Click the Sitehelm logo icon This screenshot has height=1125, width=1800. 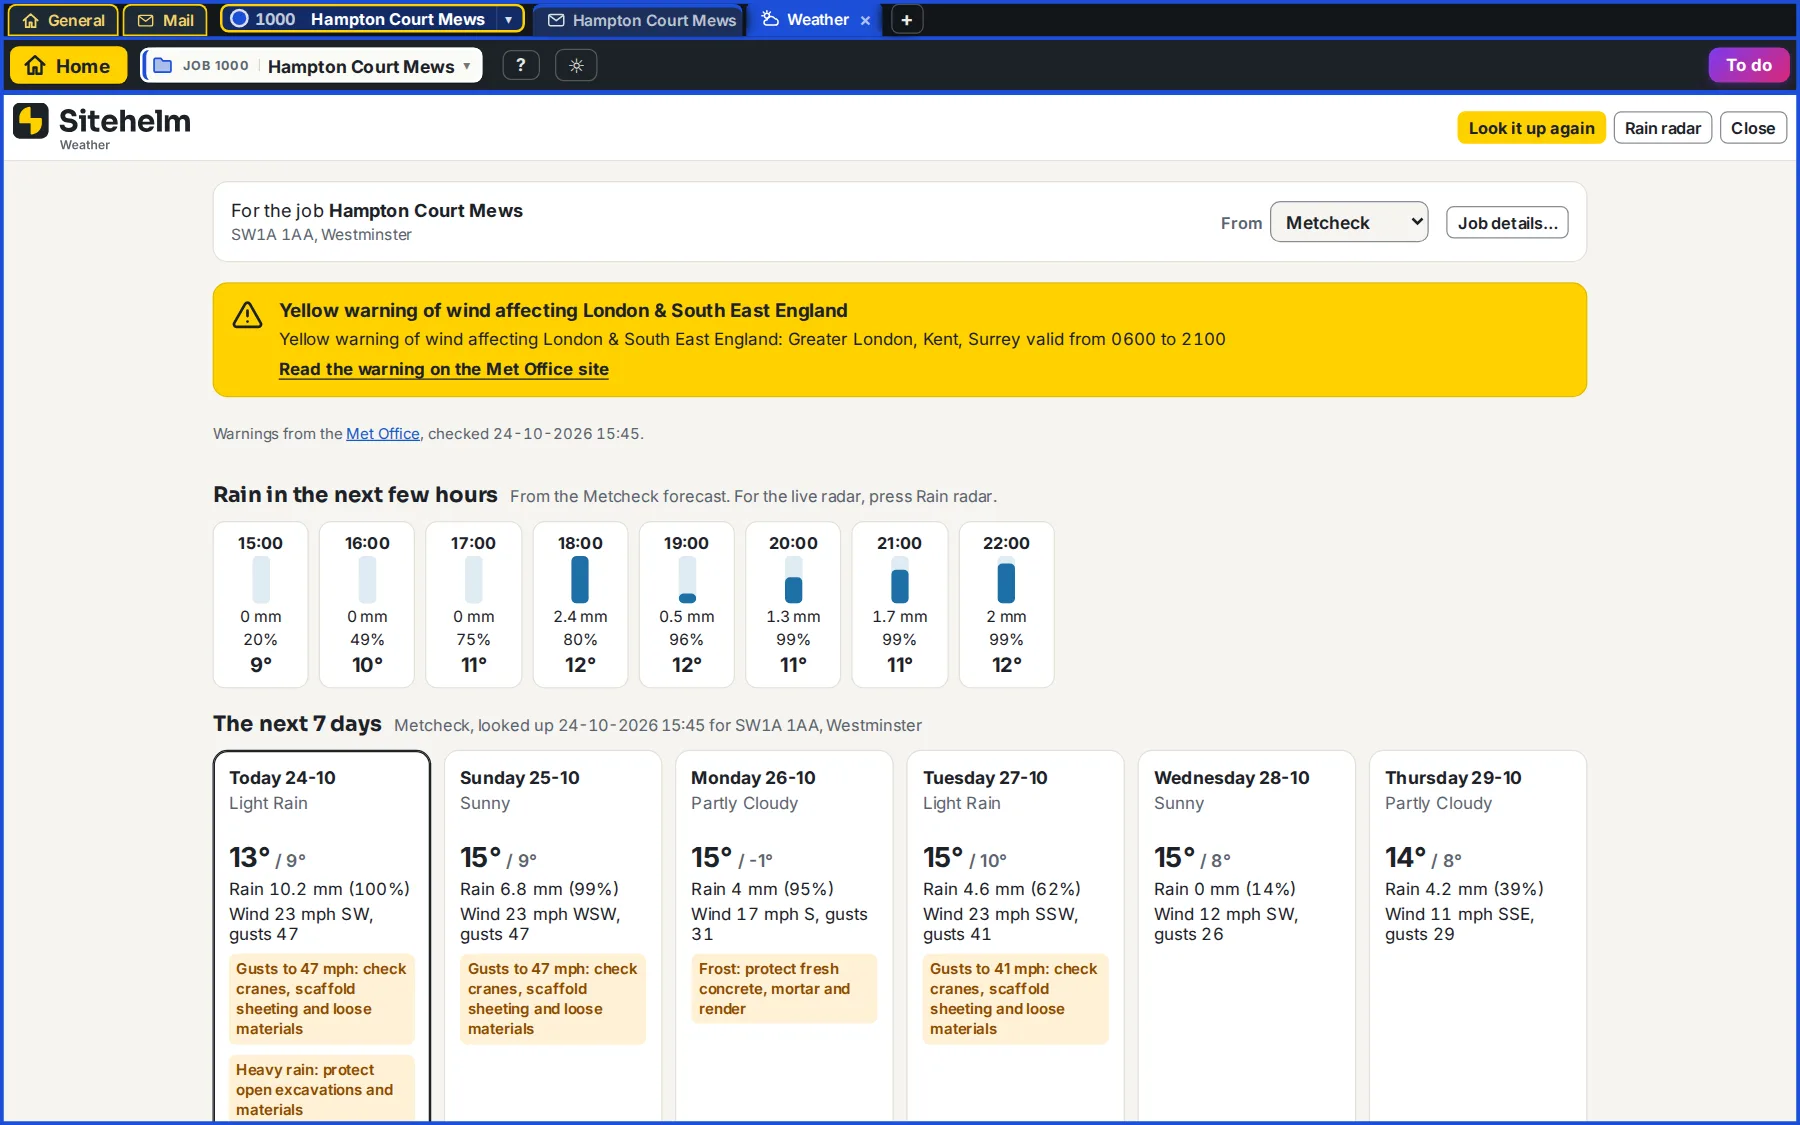click(x=31, y=121)
